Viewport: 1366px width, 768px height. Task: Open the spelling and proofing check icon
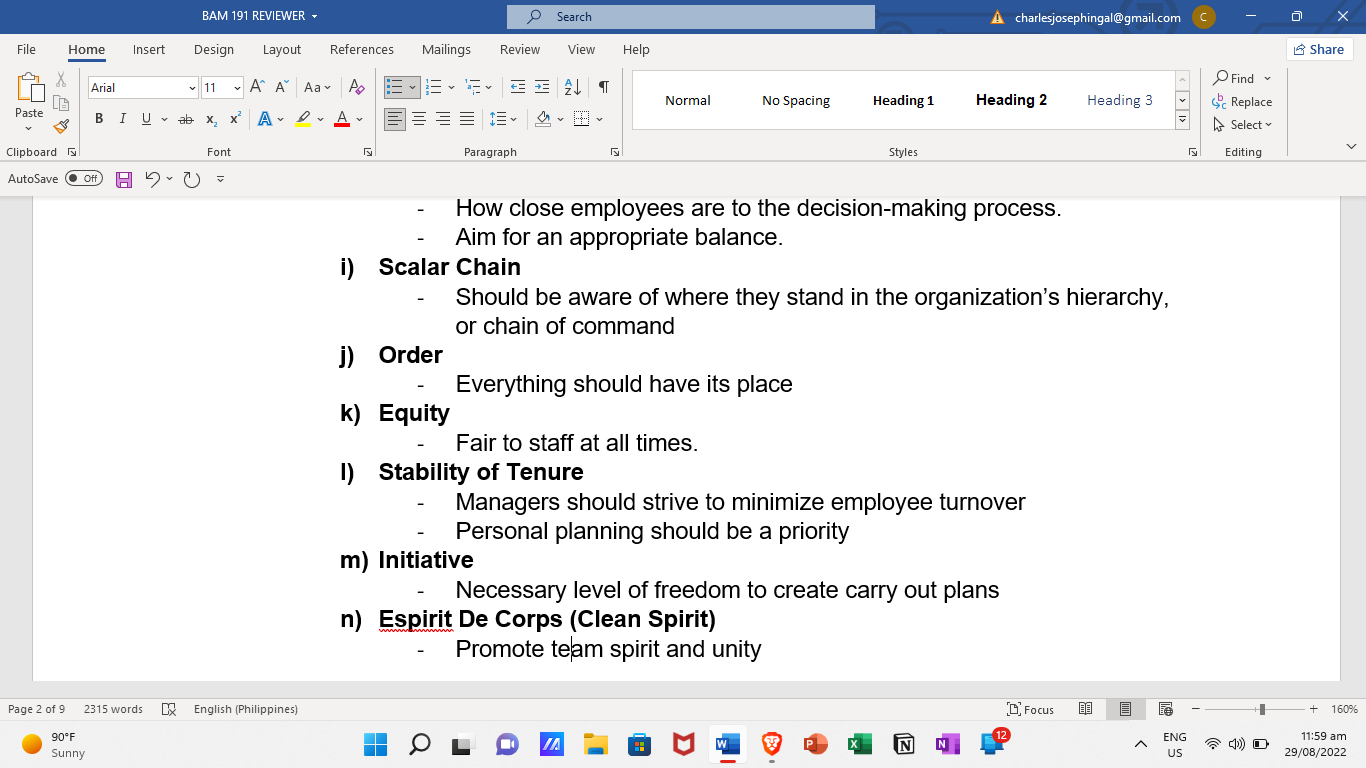click(x=169, y=709)
